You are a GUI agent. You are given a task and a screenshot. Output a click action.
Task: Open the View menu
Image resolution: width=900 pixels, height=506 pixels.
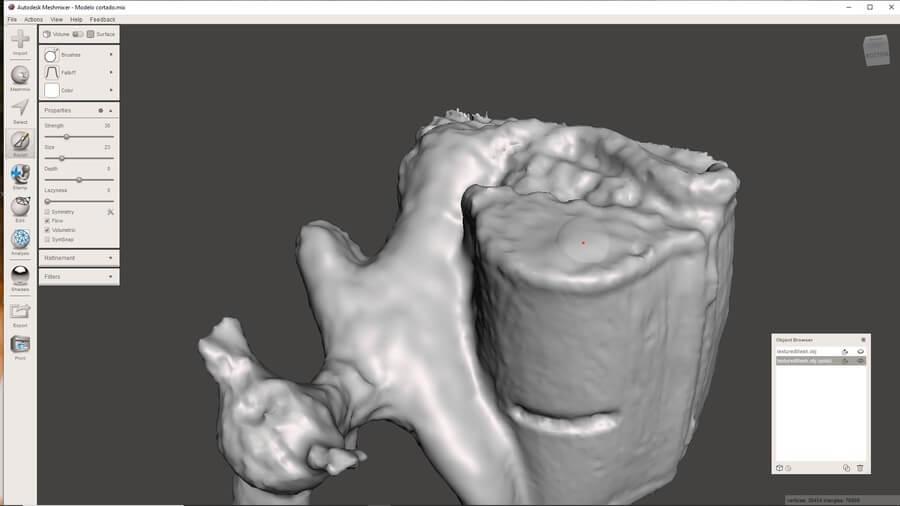pos(56,20)
